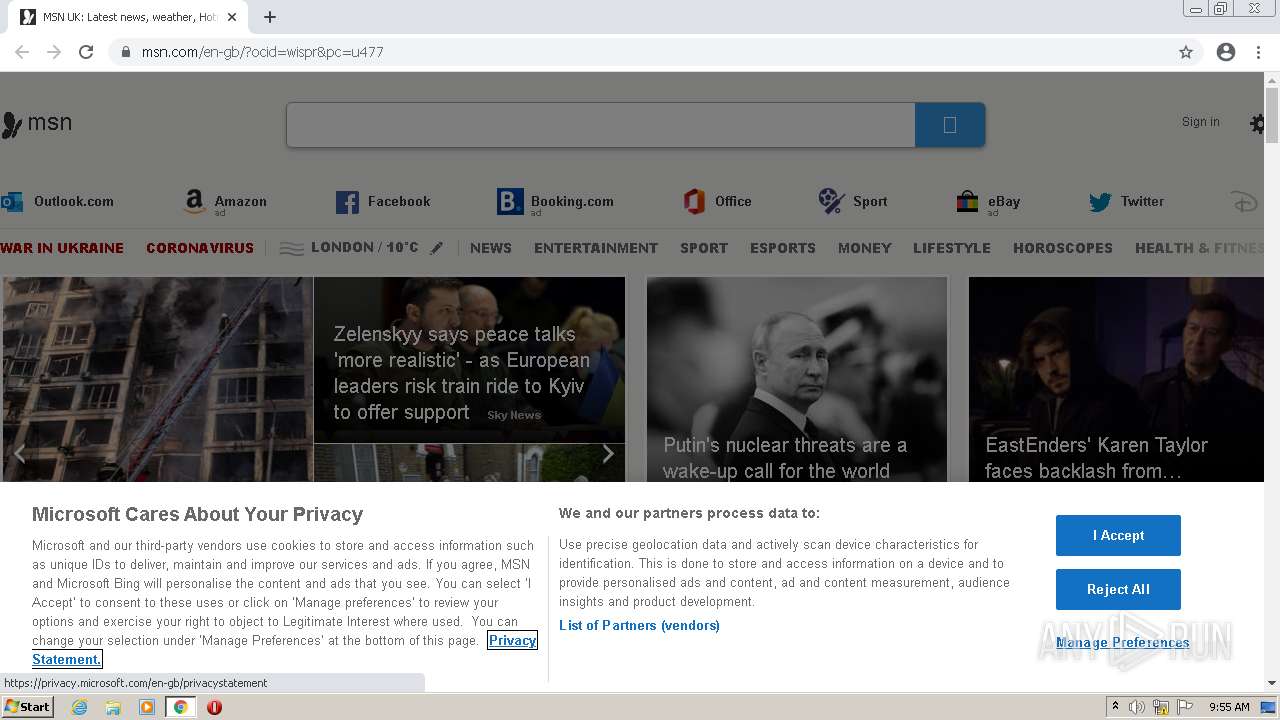Click the browser back arrow
Viewport: 1280px width, 720px height.
[x=22, y=52]
